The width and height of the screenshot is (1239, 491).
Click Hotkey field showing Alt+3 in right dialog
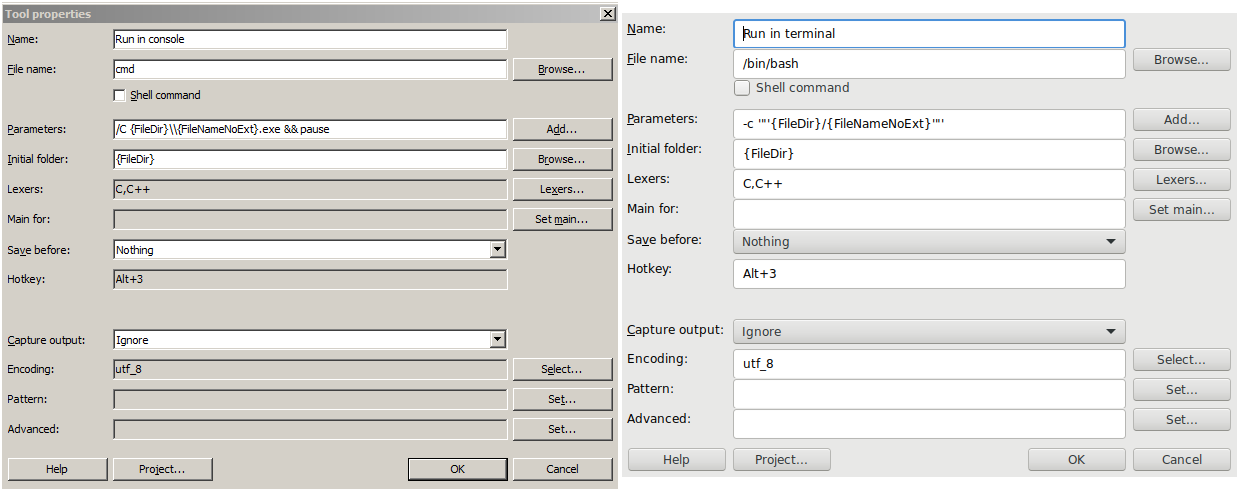(929, 274)
